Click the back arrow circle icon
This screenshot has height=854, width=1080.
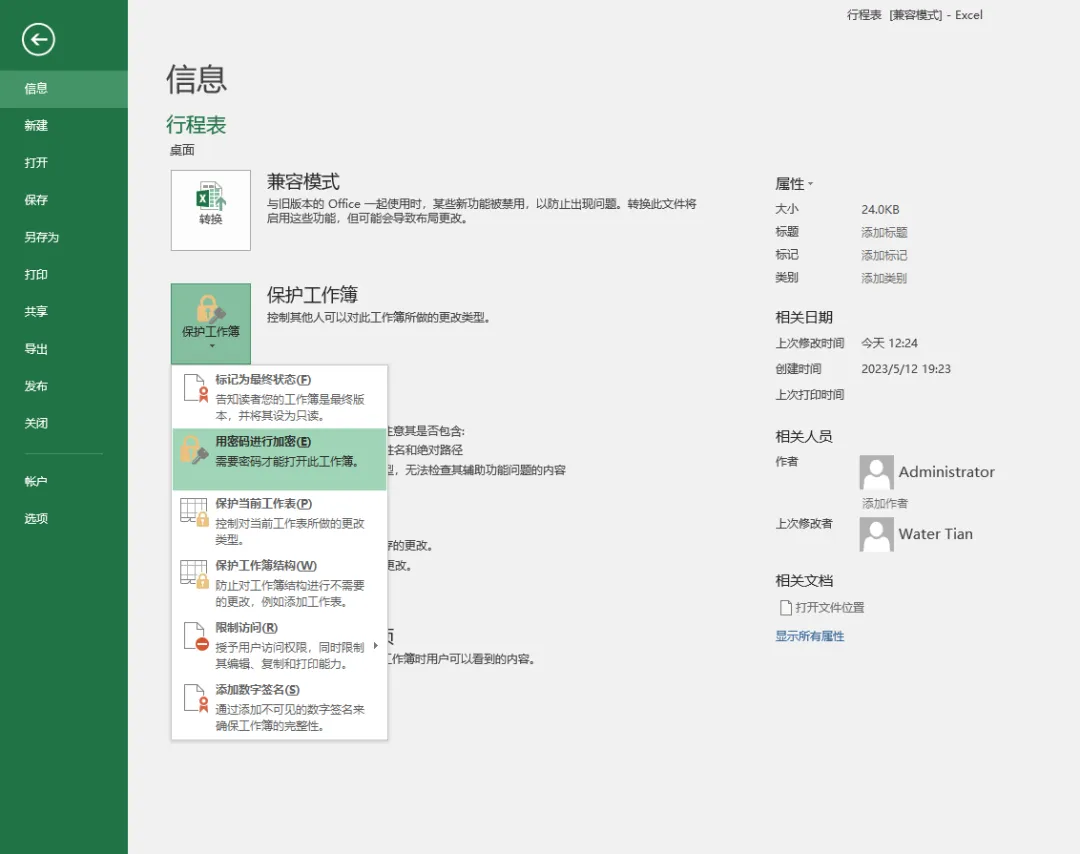[x=38, y=39]
